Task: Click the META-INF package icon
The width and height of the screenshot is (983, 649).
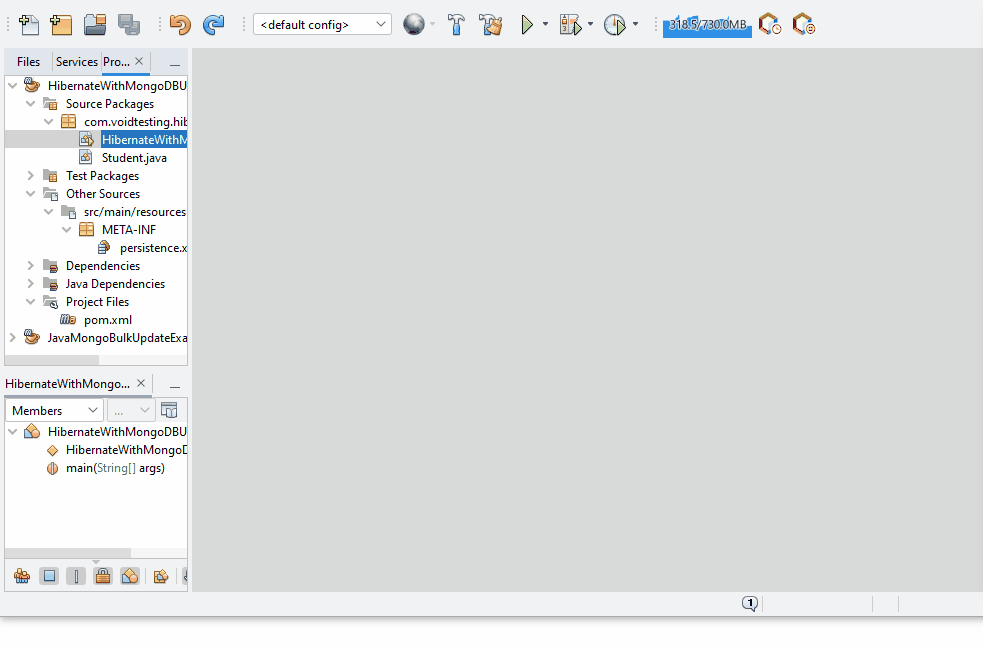Action: [x=87, y=230]
